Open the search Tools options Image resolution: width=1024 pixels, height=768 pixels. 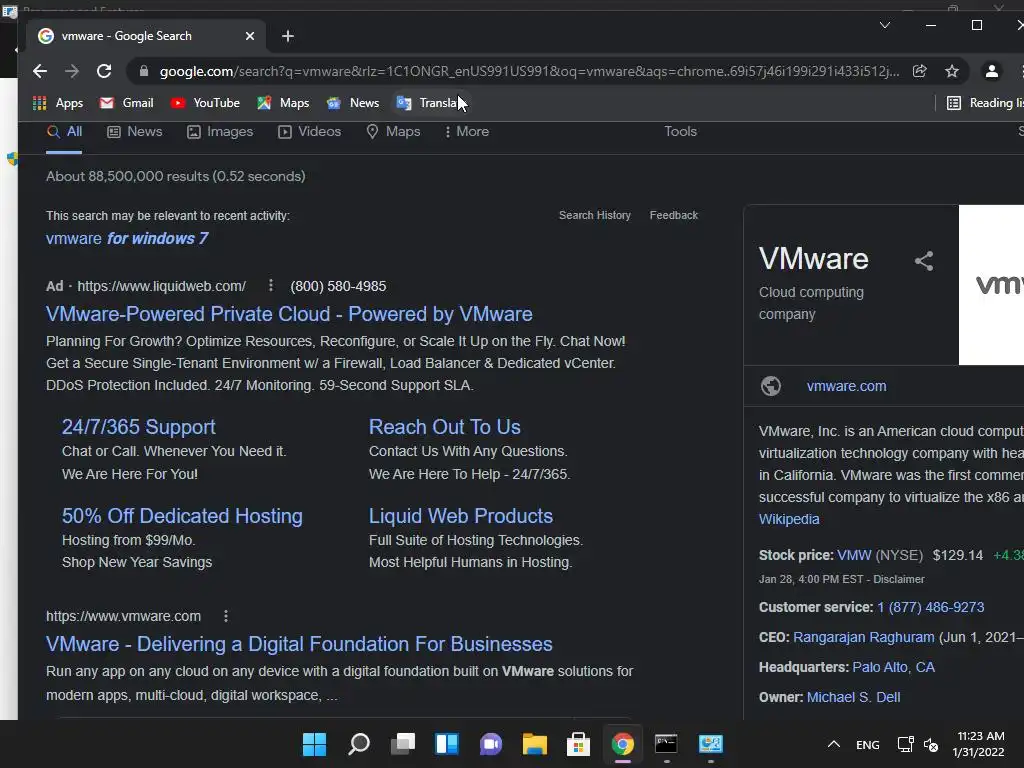coord(680,131)
